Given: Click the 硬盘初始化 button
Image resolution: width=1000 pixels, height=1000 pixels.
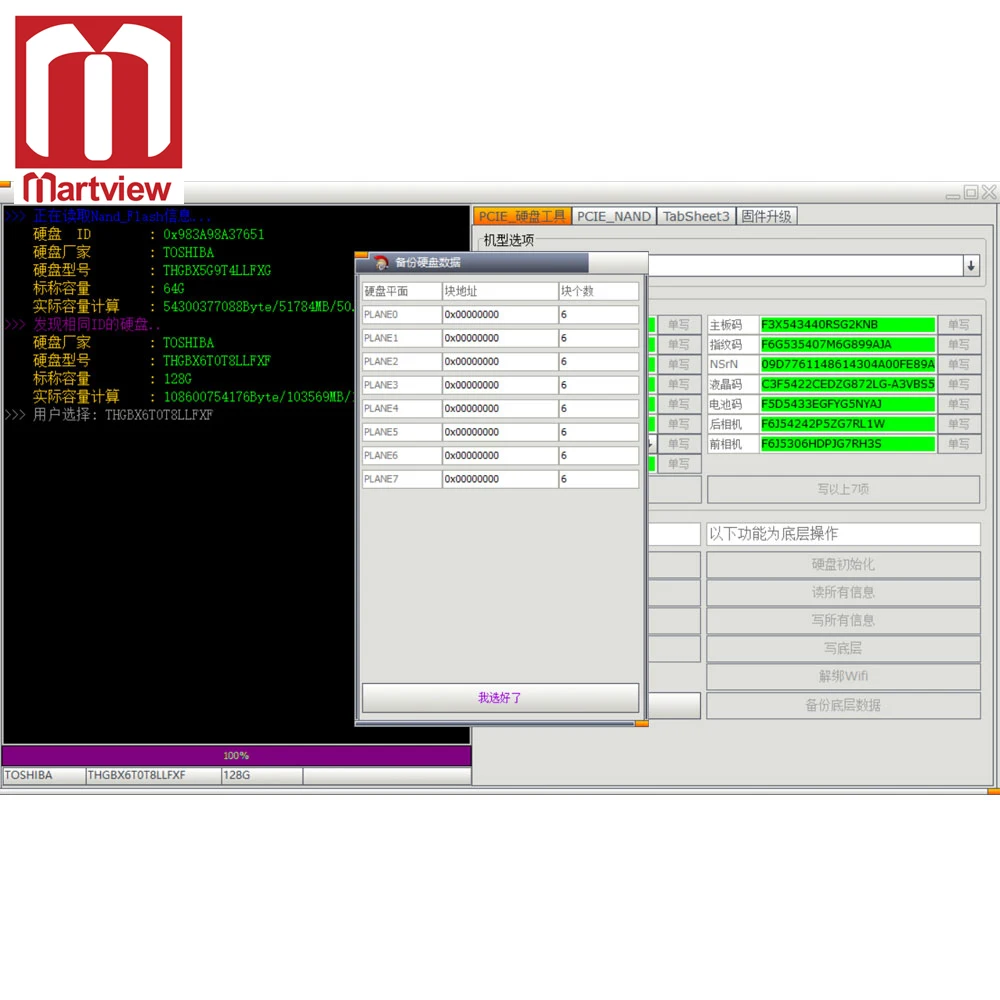Looking at the screenshot, I should coord(843,564).
